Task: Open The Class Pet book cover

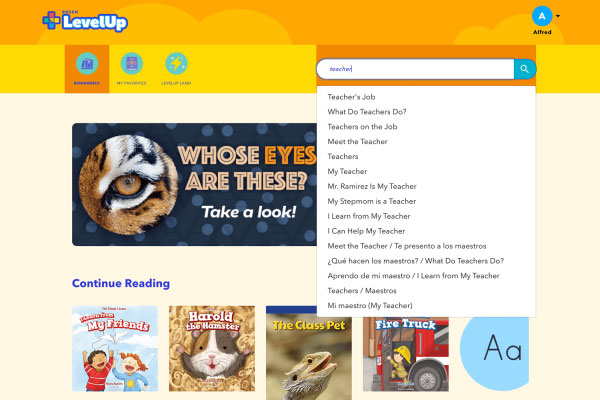Action: coord(309,353)
